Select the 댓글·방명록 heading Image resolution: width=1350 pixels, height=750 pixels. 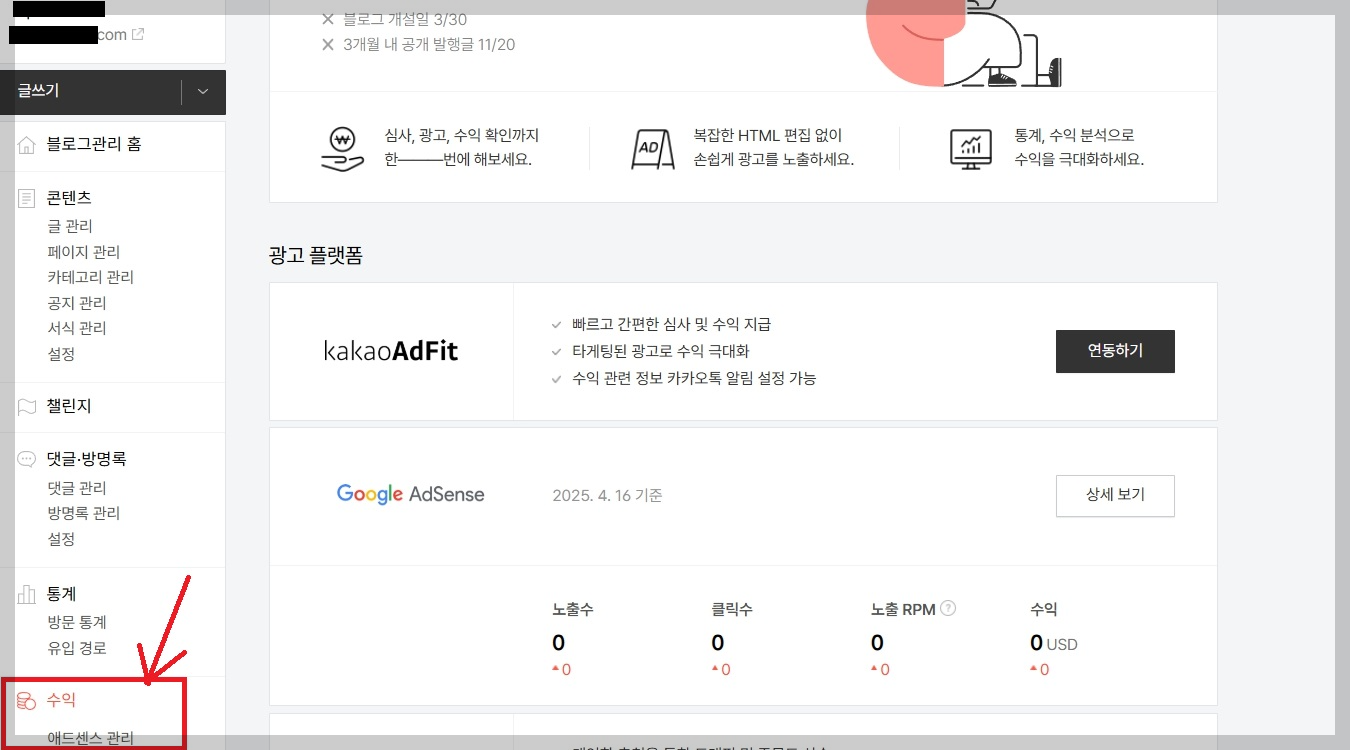point(86,459)
